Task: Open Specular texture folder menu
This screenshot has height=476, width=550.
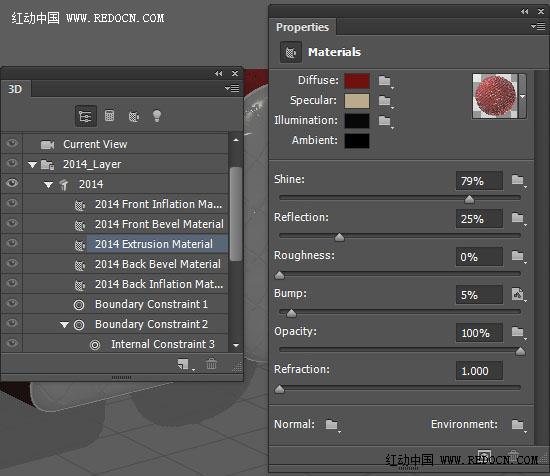Action: [385, 101]
